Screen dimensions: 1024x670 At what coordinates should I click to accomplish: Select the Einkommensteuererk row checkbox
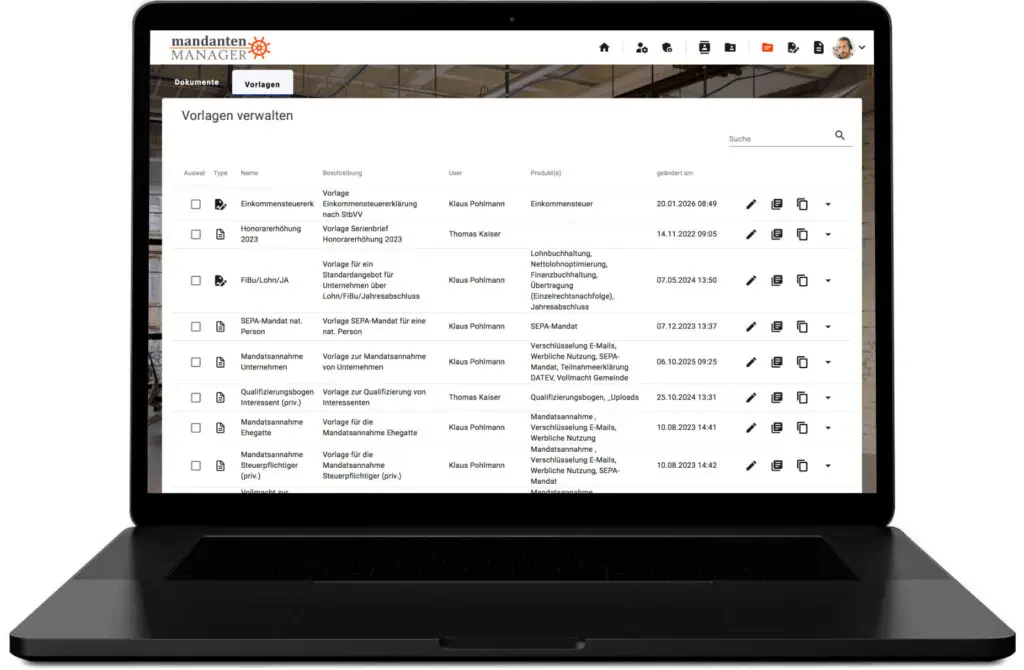click(x=195, y=204)
